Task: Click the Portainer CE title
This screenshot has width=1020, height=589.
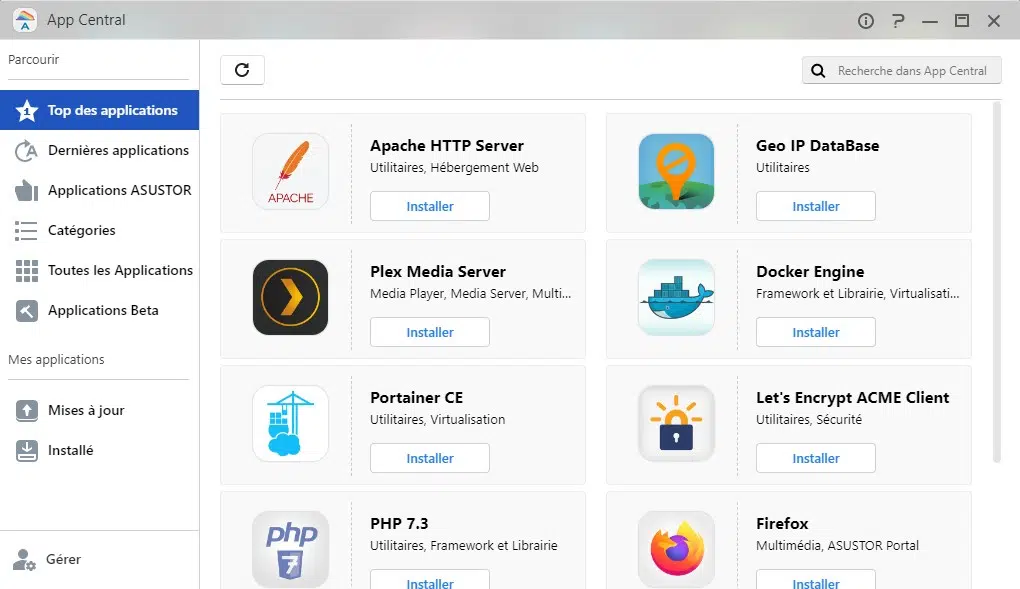Action: click(416, 398)
